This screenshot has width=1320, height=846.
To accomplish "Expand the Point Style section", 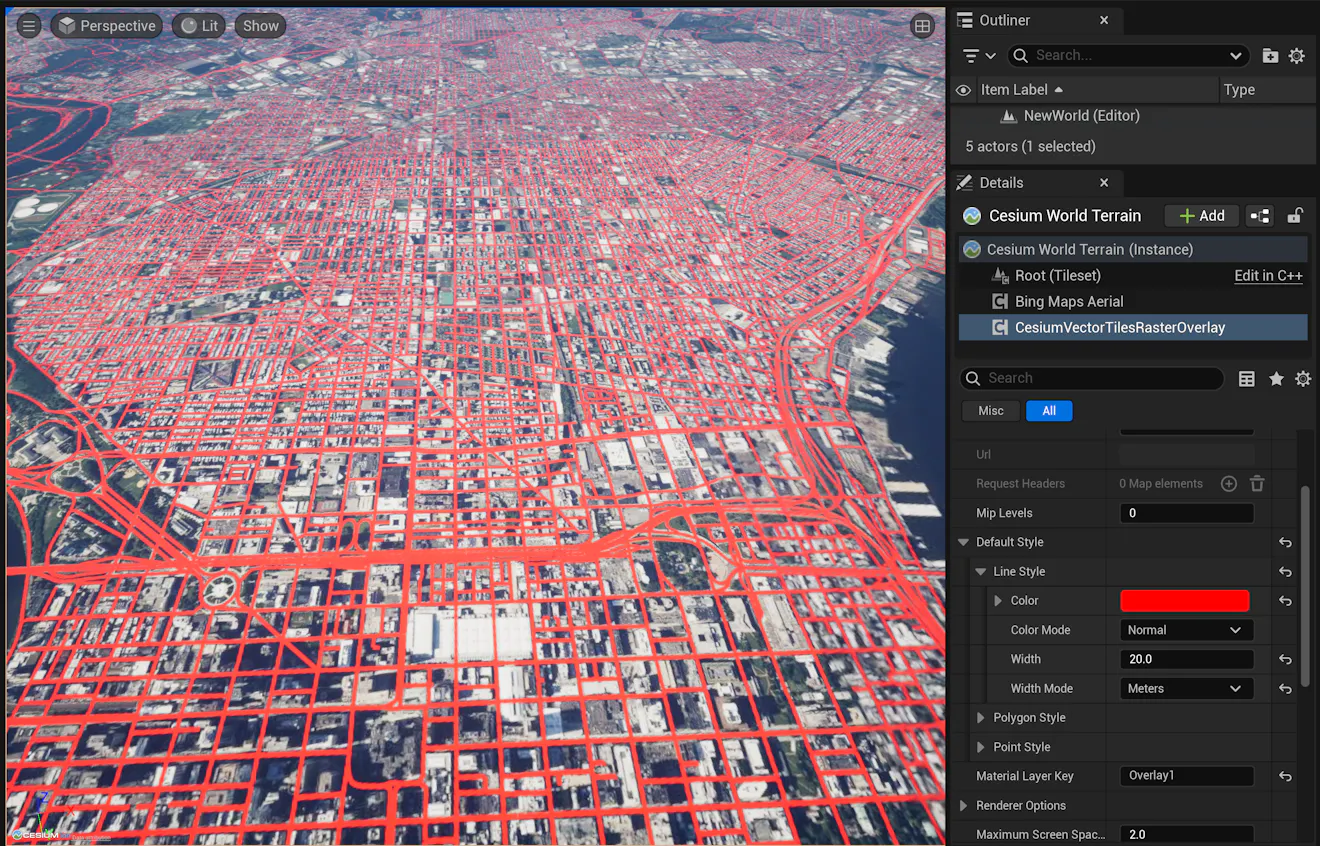I will (x=981, y=747).
